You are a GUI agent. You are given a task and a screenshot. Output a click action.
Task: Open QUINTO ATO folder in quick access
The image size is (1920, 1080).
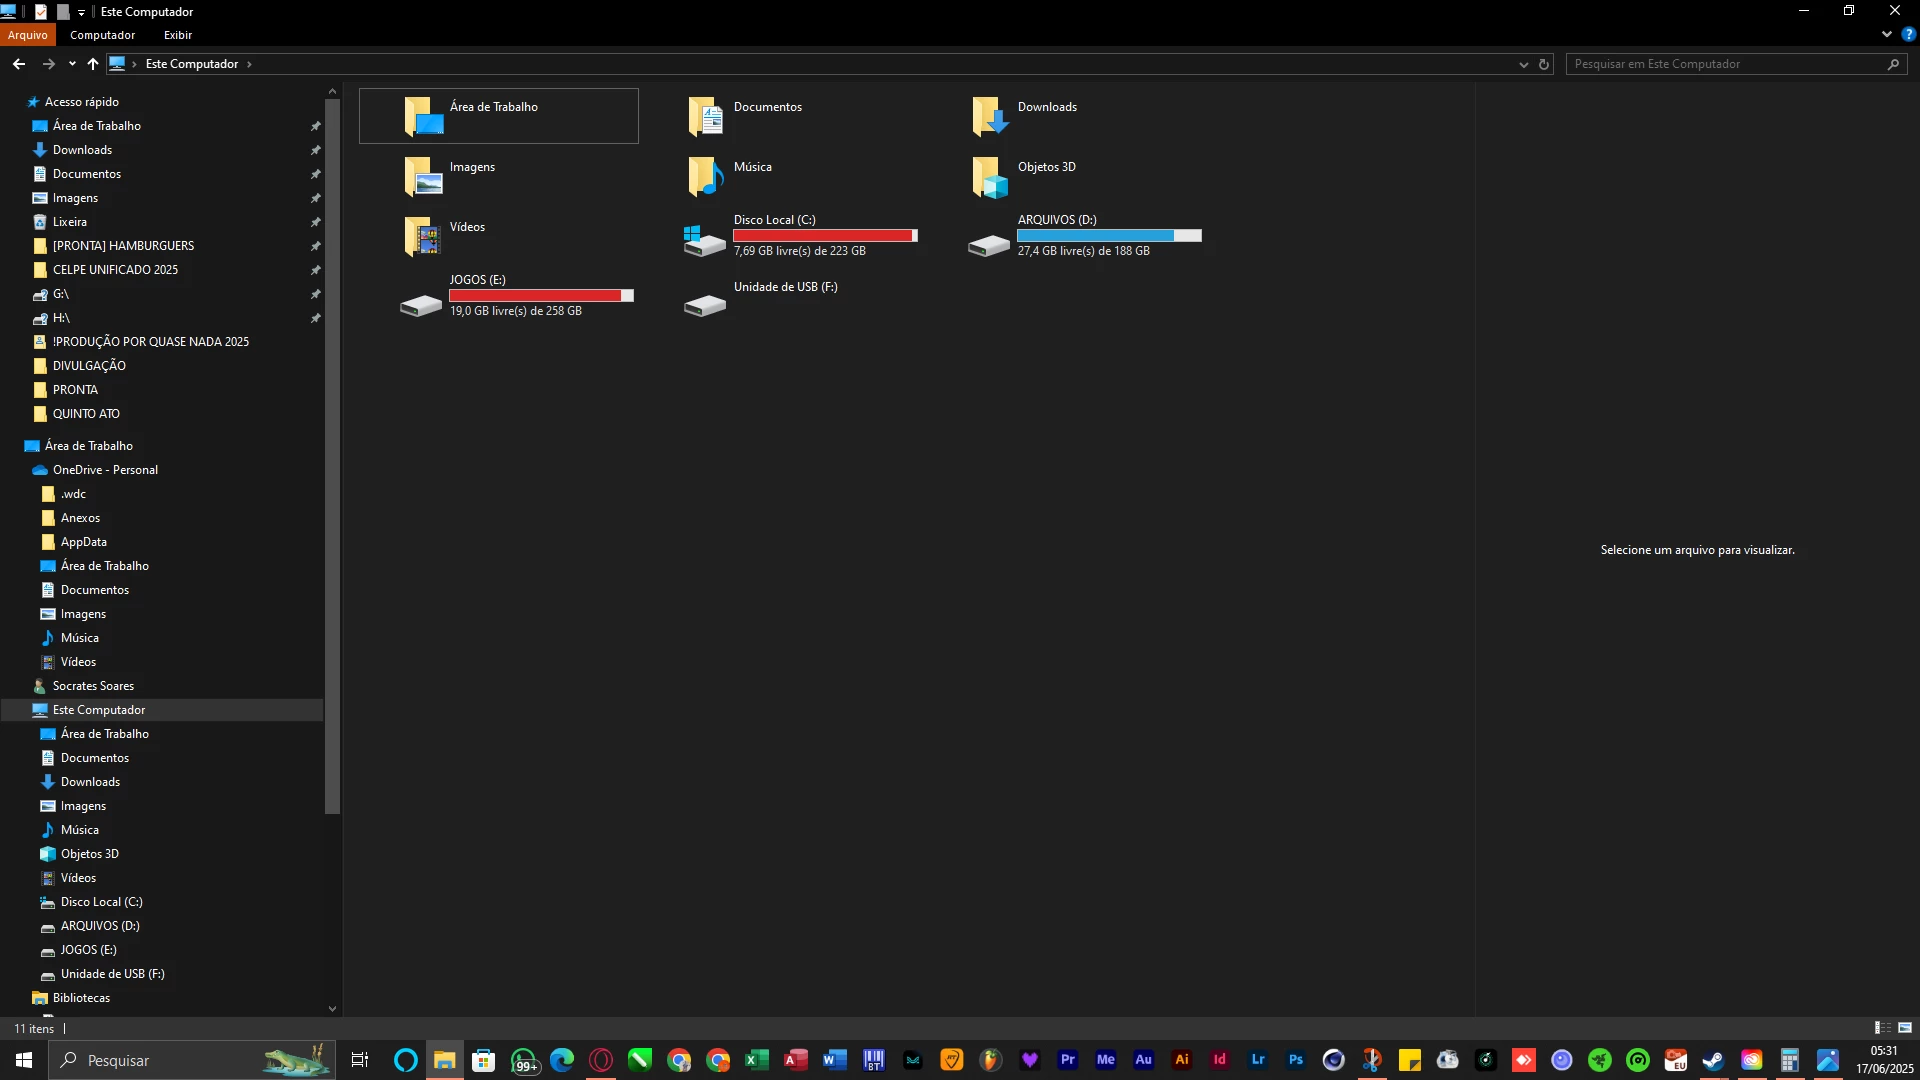86,414
